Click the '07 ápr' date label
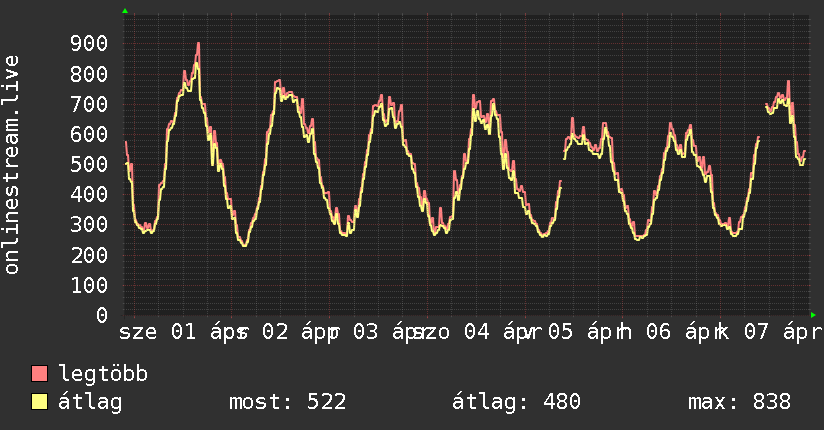 pos(783,332)
